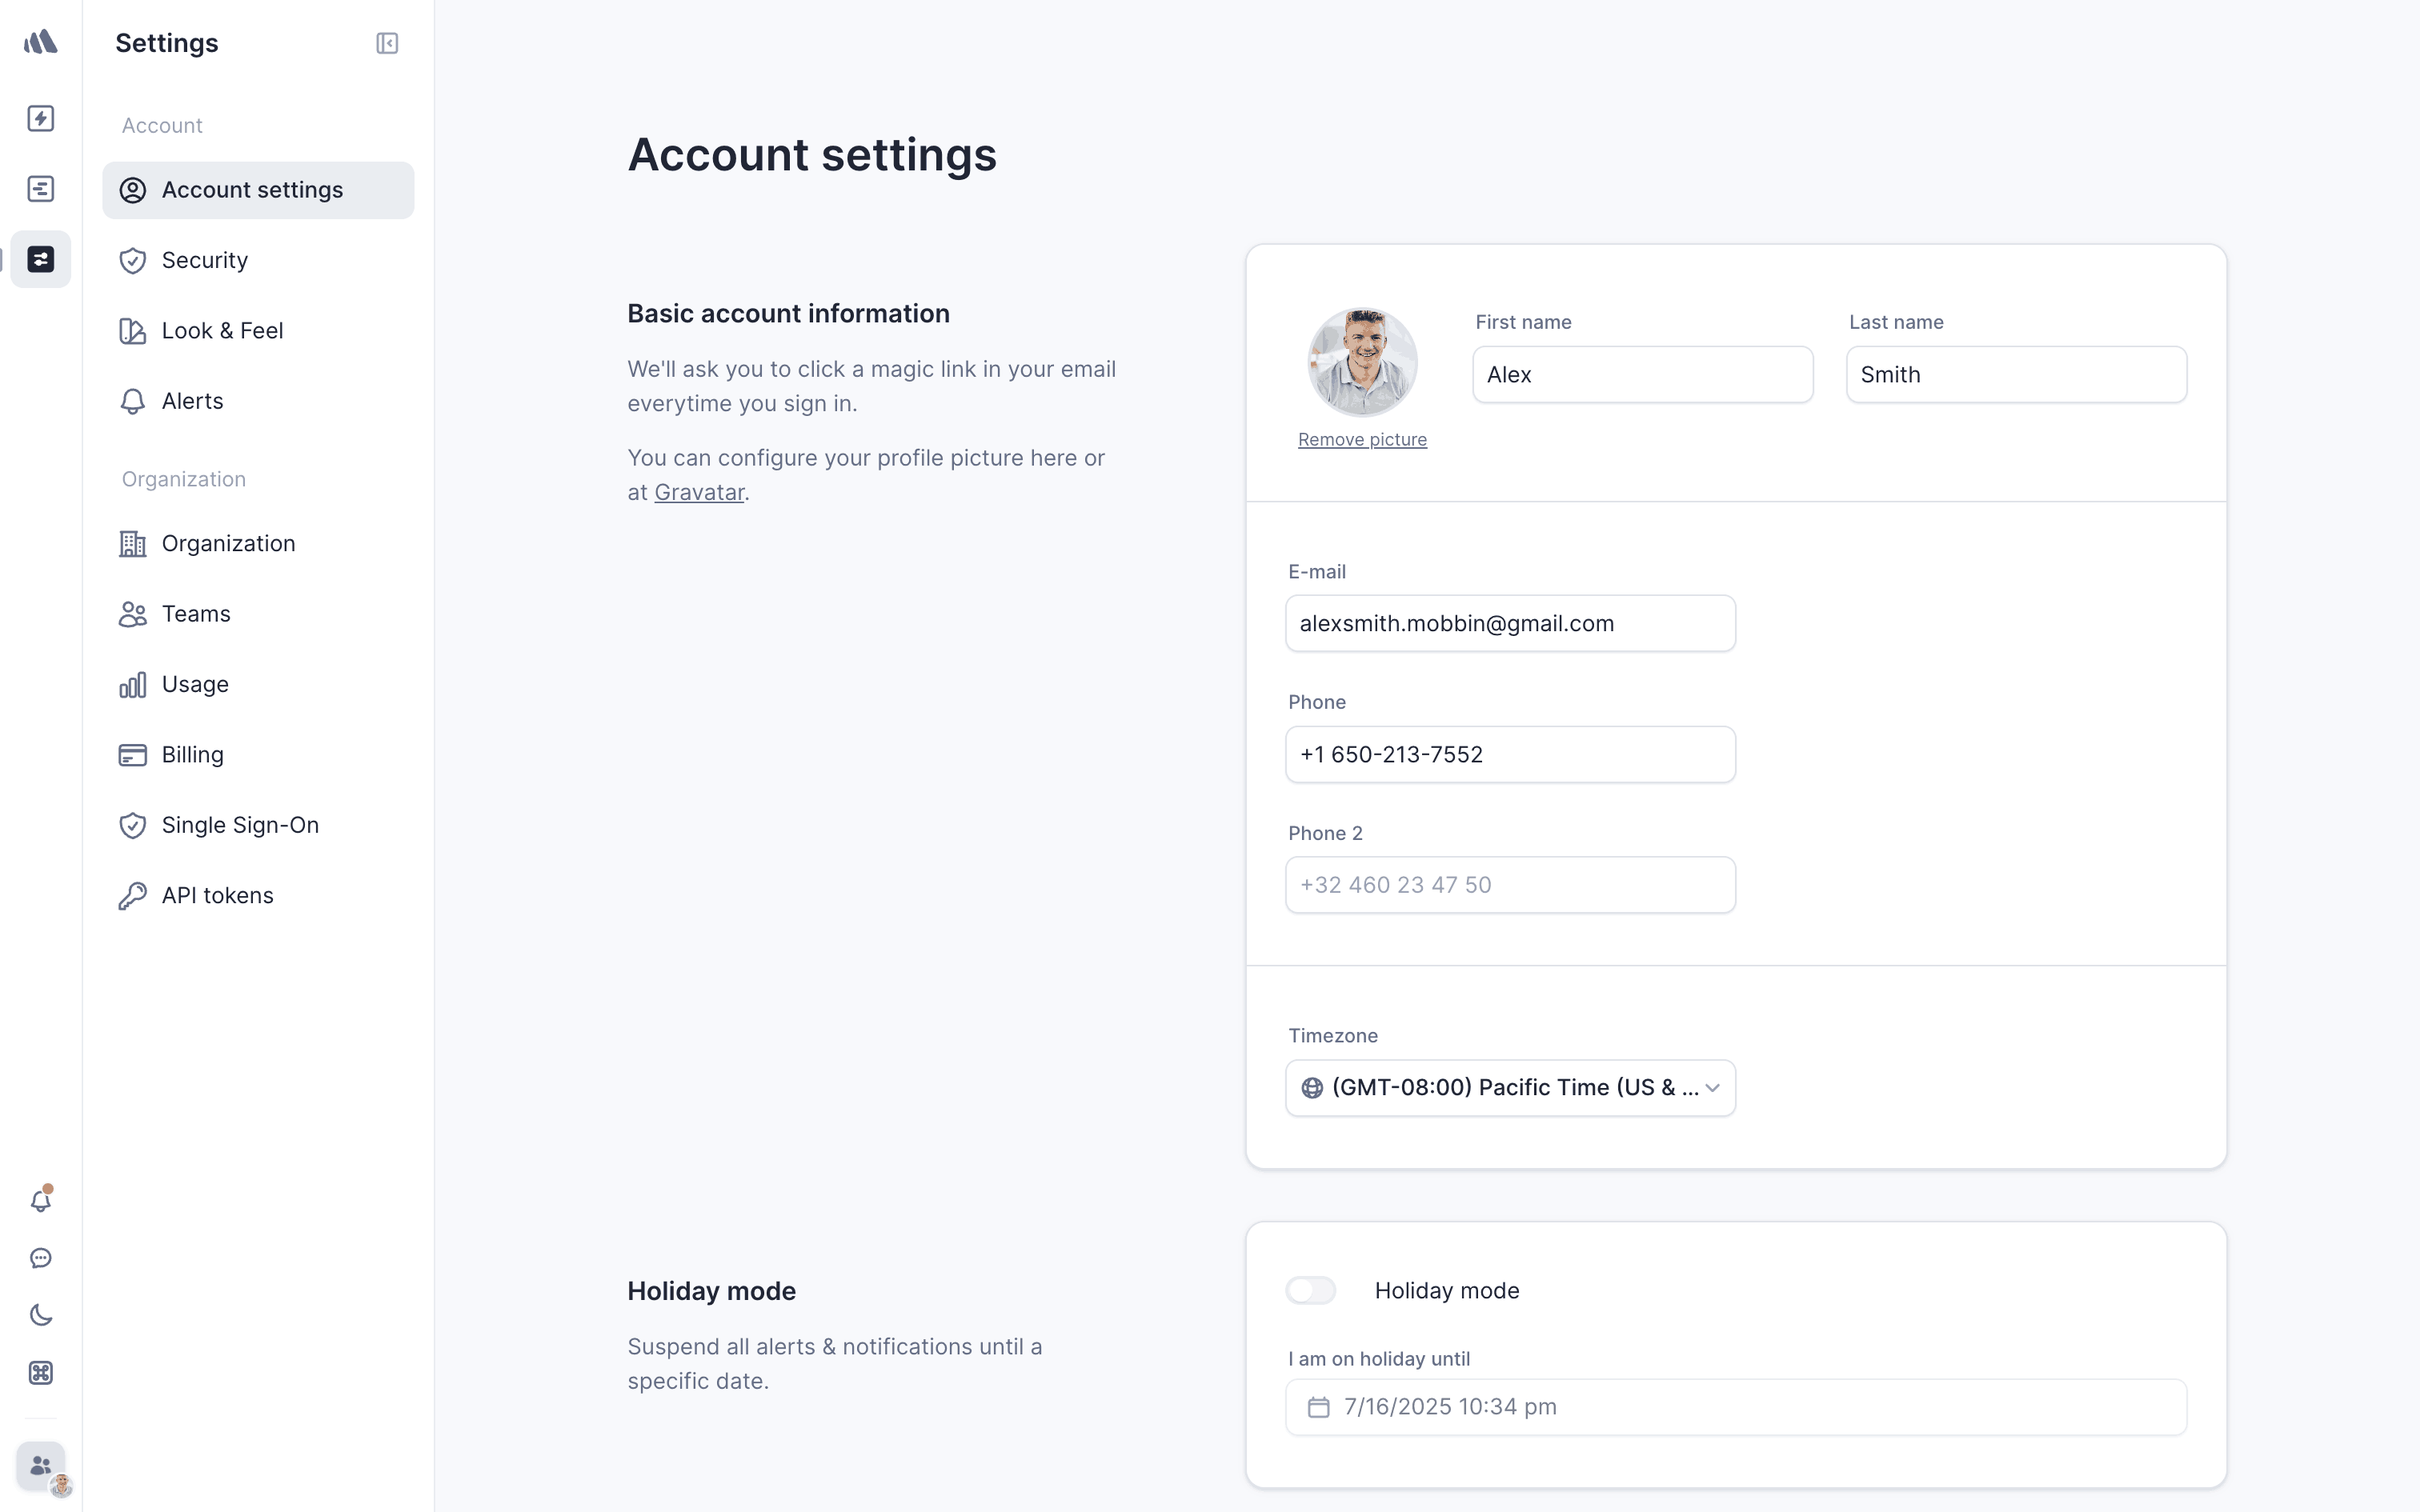Viewport: 2420px width, 1512px height.
Task: Enable the Holiday mode toggle
Action: pos(1311,1291)
